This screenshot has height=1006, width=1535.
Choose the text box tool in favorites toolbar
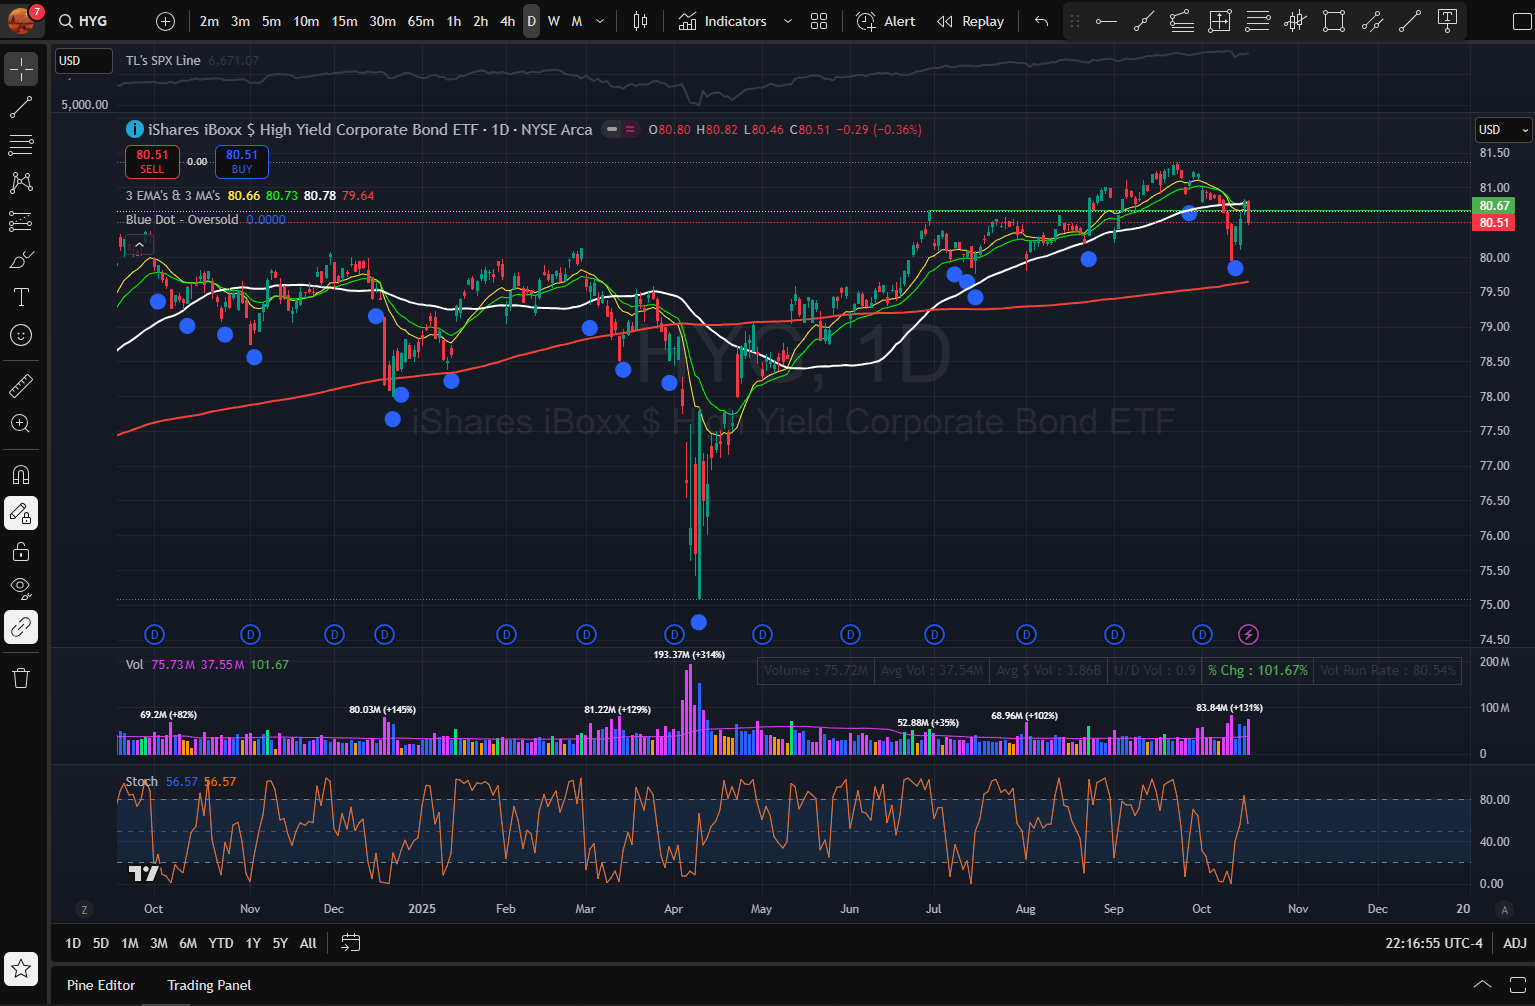pos(1447,21)
